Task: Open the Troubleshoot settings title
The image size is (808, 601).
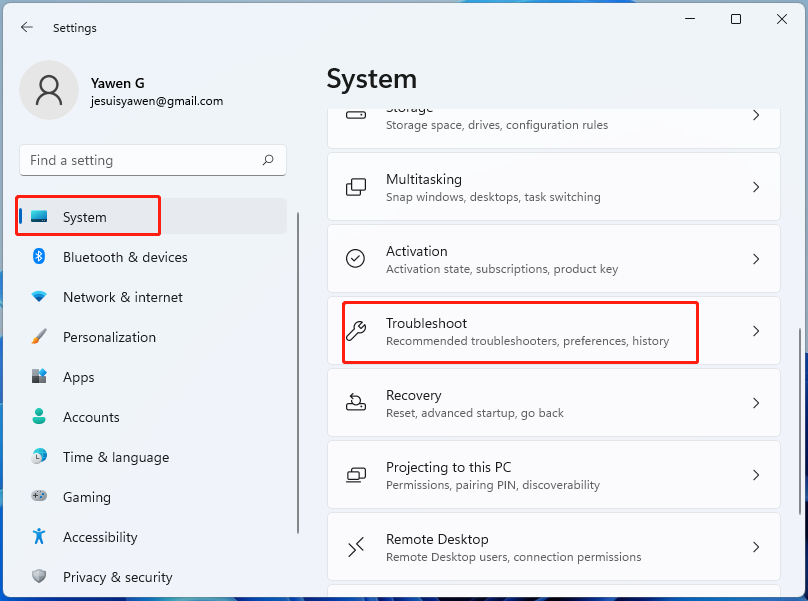Action: [x=426, y=323]
